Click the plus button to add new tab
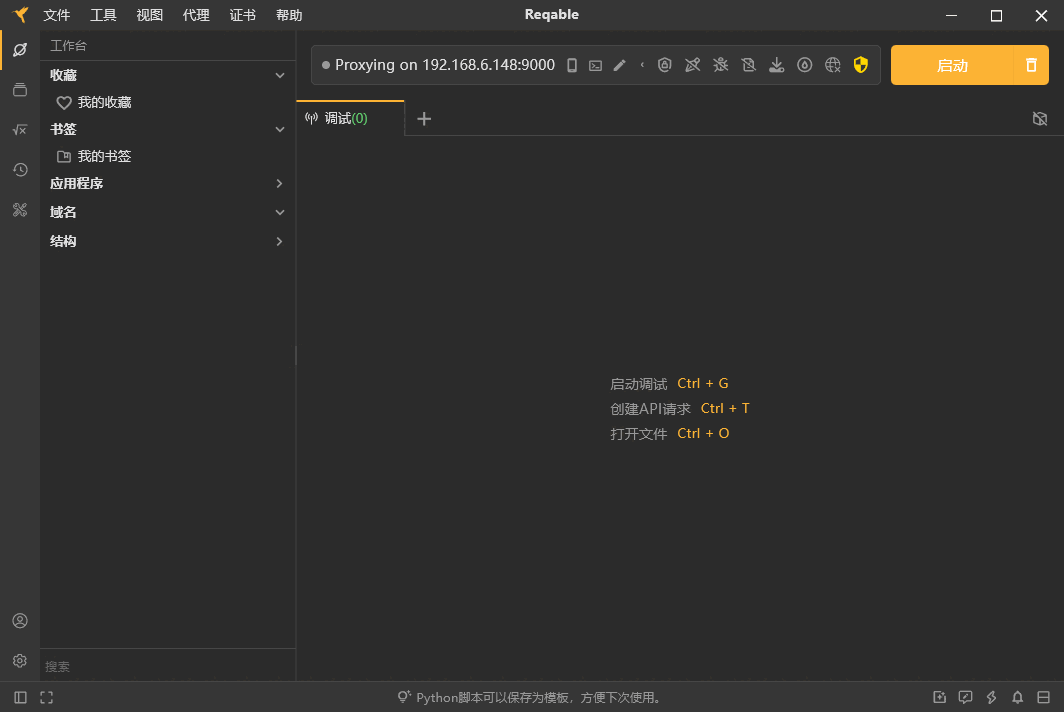 tap(424, 119)
